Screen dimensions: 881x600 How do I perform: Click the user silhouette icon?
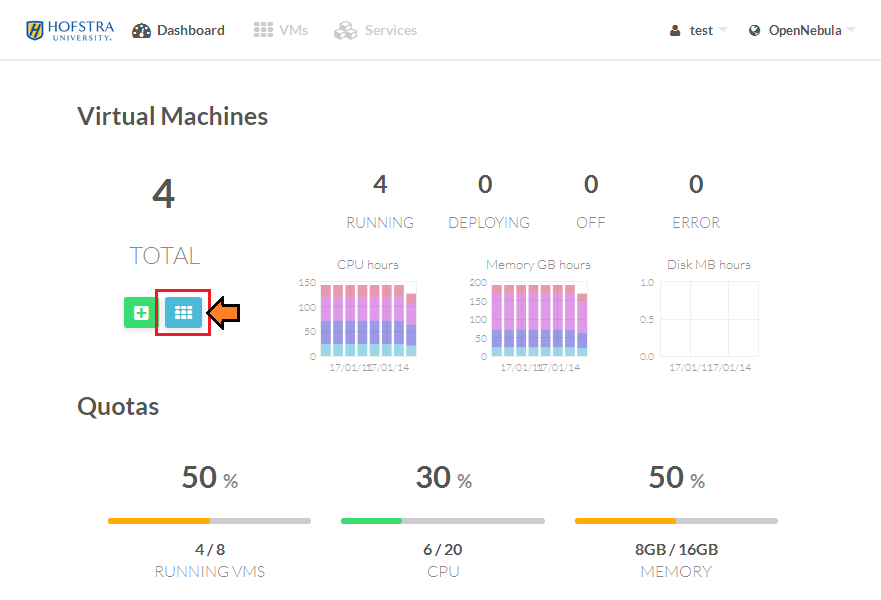[676, 31]
